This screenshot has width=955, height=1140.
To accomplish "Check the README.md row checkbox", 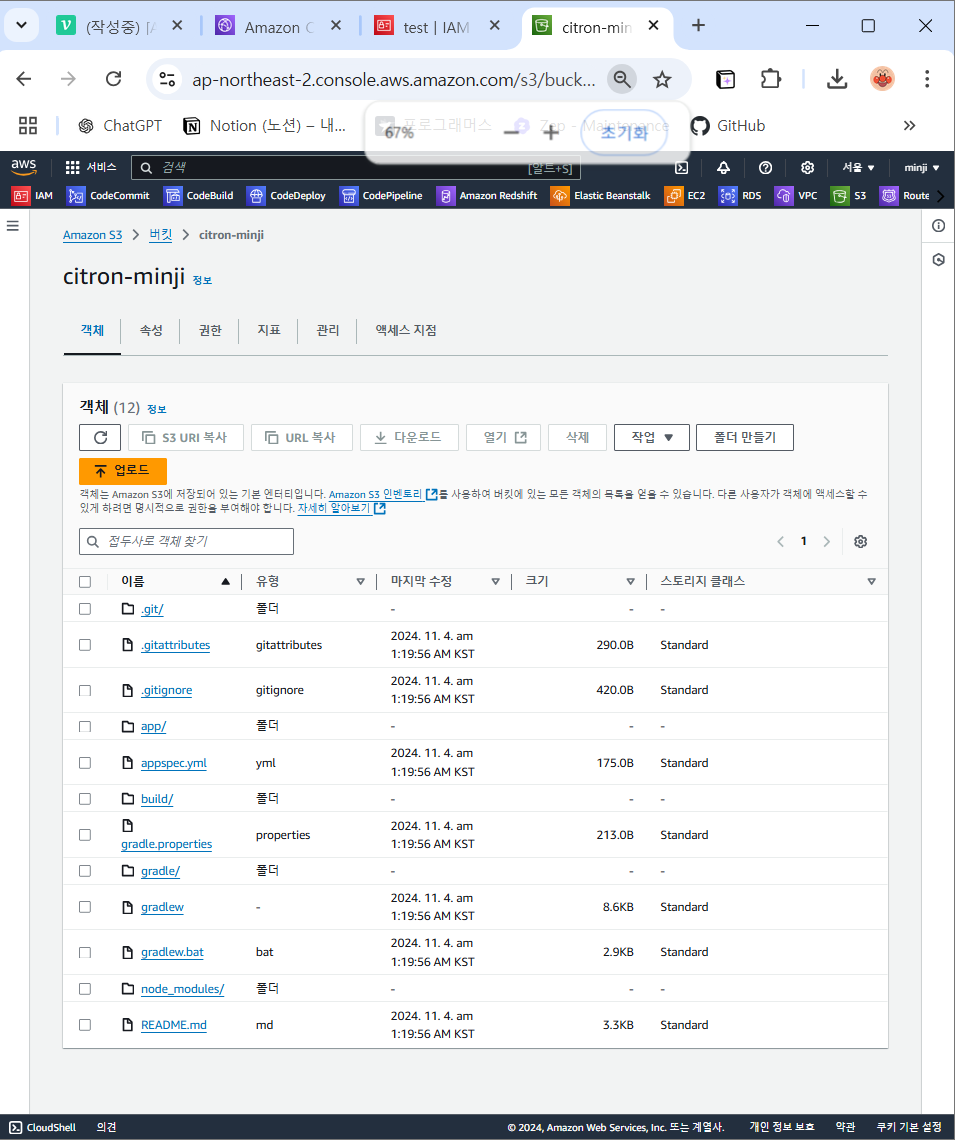I will tap(85, 1025).
